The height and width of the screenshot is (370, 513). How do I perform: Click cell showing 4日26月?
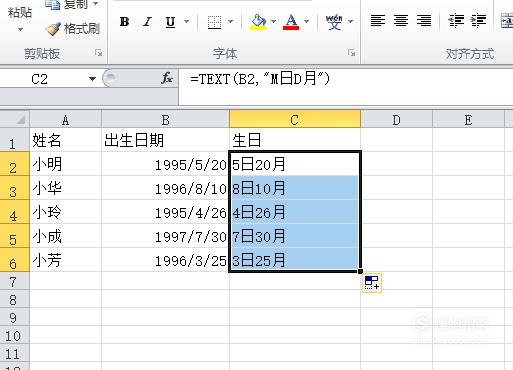point(295,212)
